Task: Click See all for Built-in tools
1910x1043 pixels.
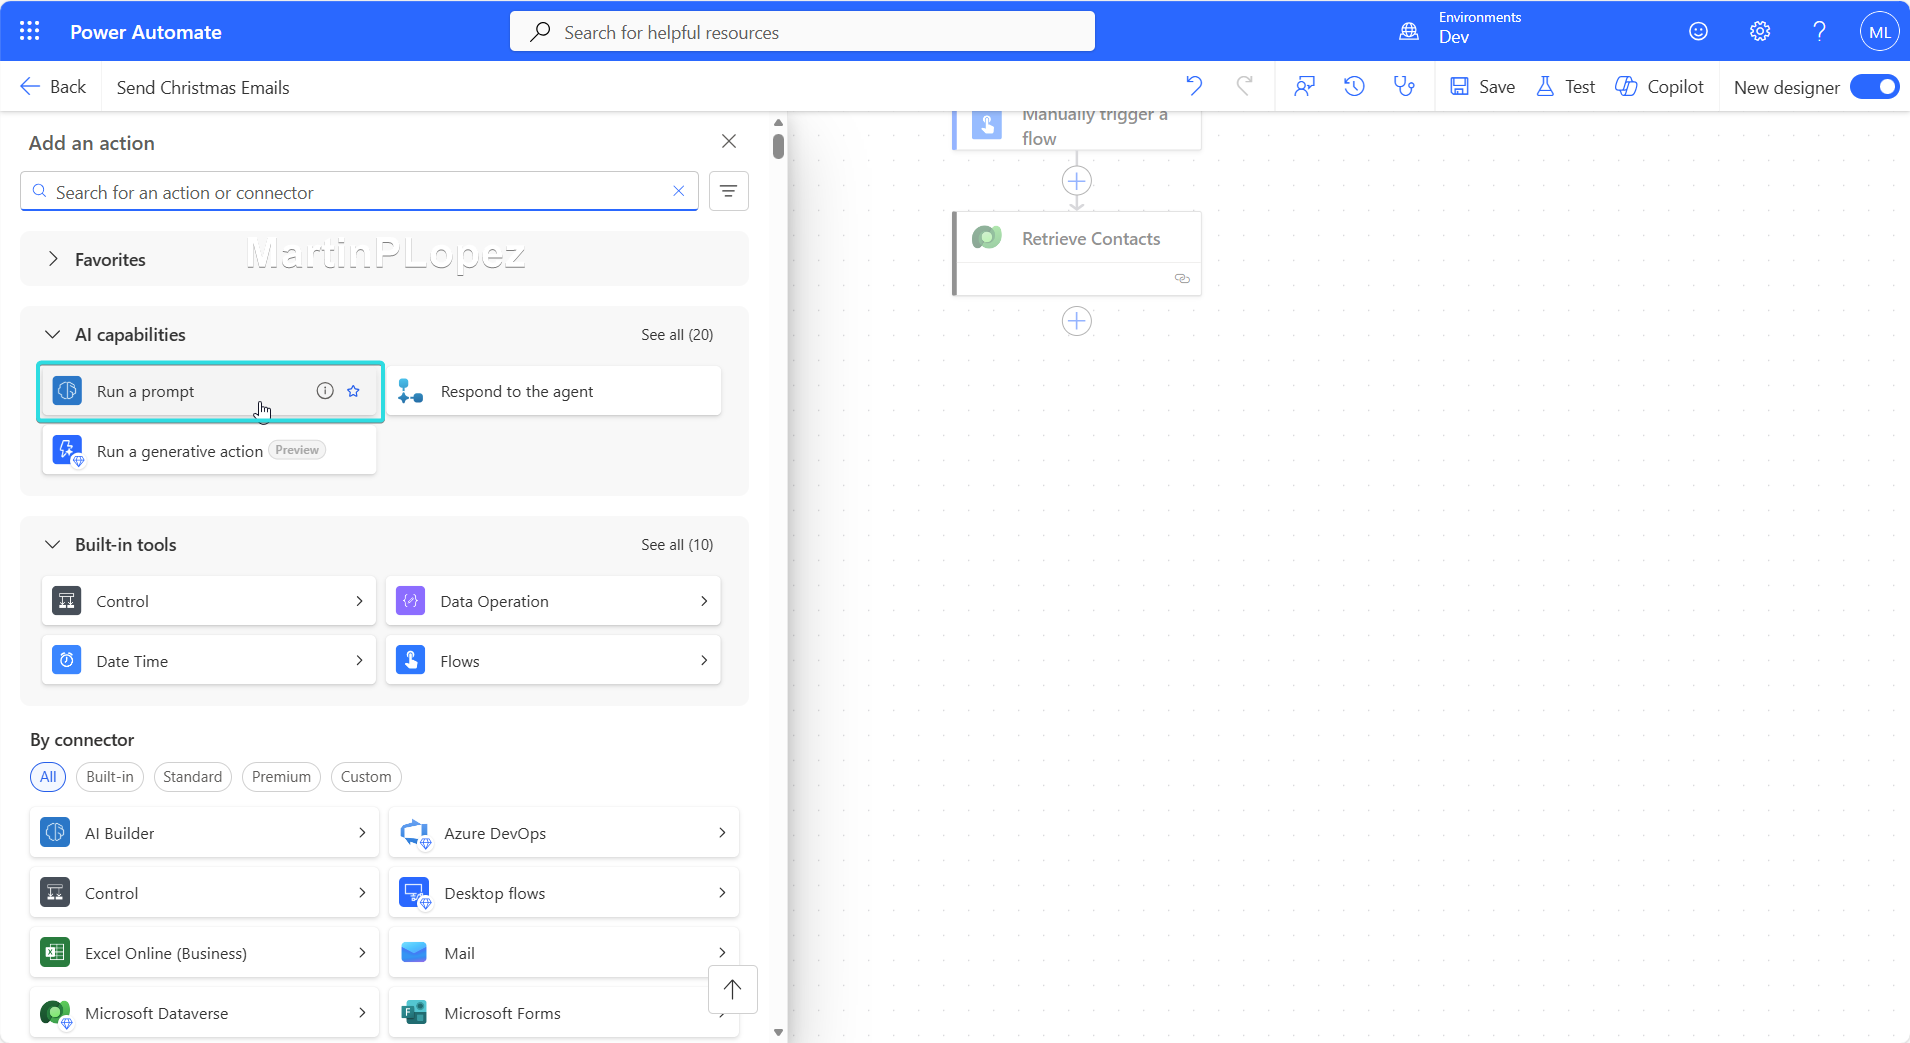Action: click(x=677, y=545)
